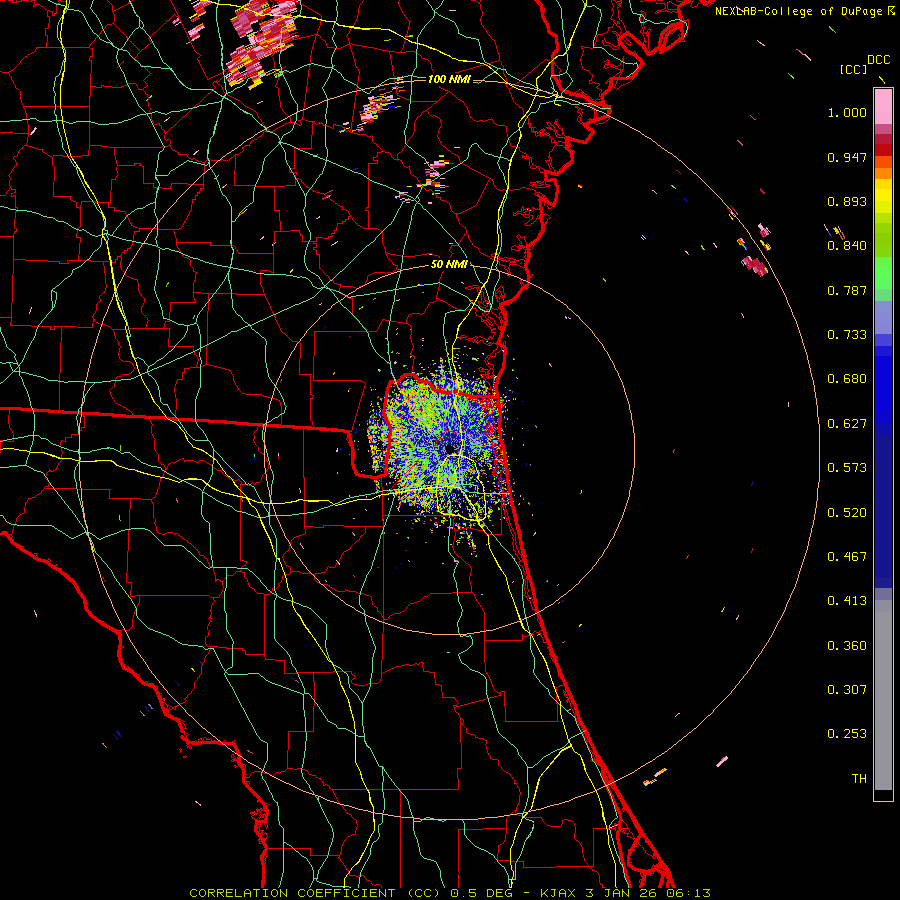
Task: Select the DCC label above color bar
Action: pyautogui.click(x=878, y=60)
